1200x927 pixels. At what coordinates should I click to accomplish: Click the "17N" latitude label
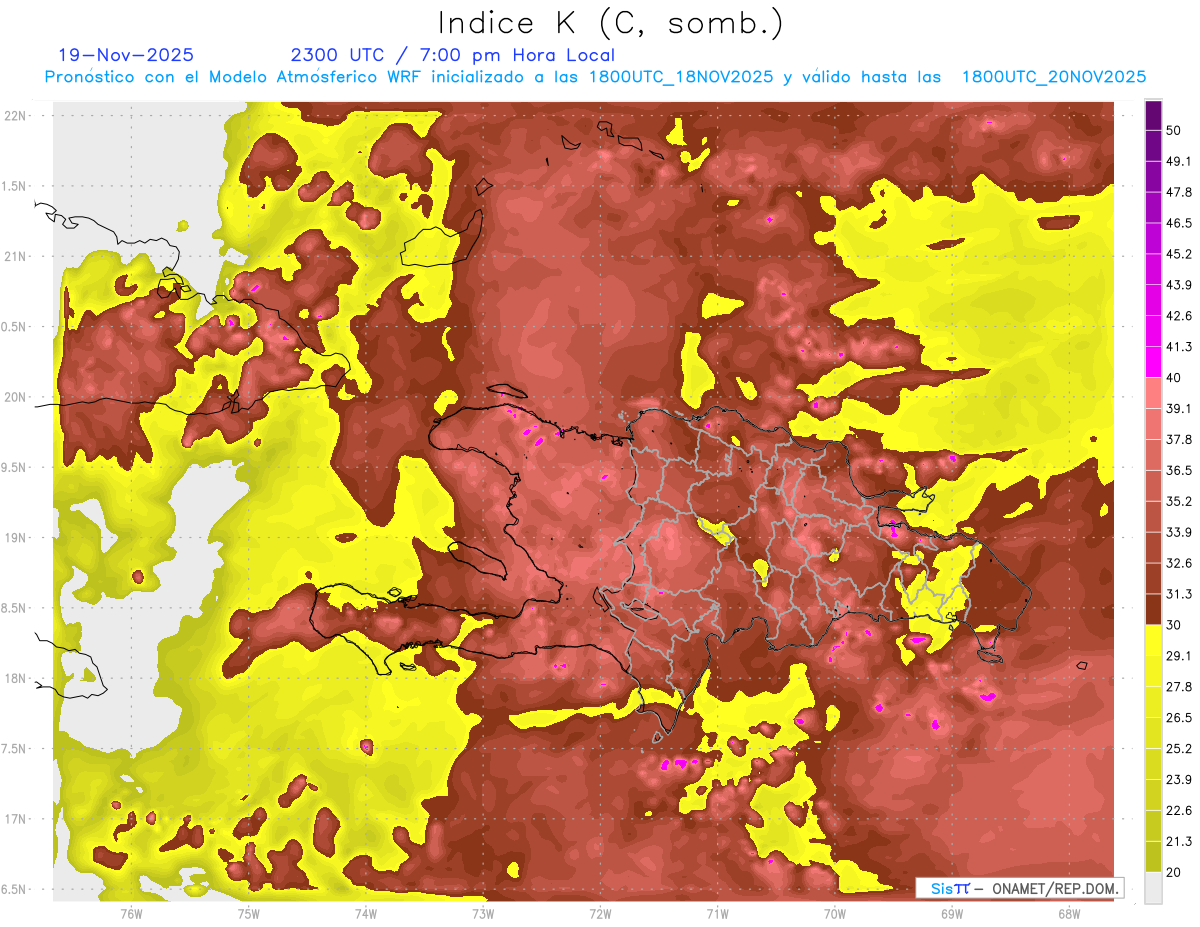pyautogui.click(x=15, y=819)
